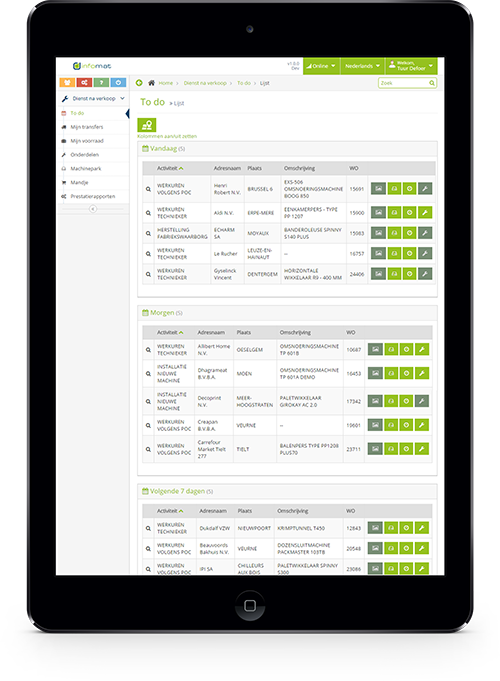Open the magnifier for the Henri Robert N.V. row

coord(148,189)
